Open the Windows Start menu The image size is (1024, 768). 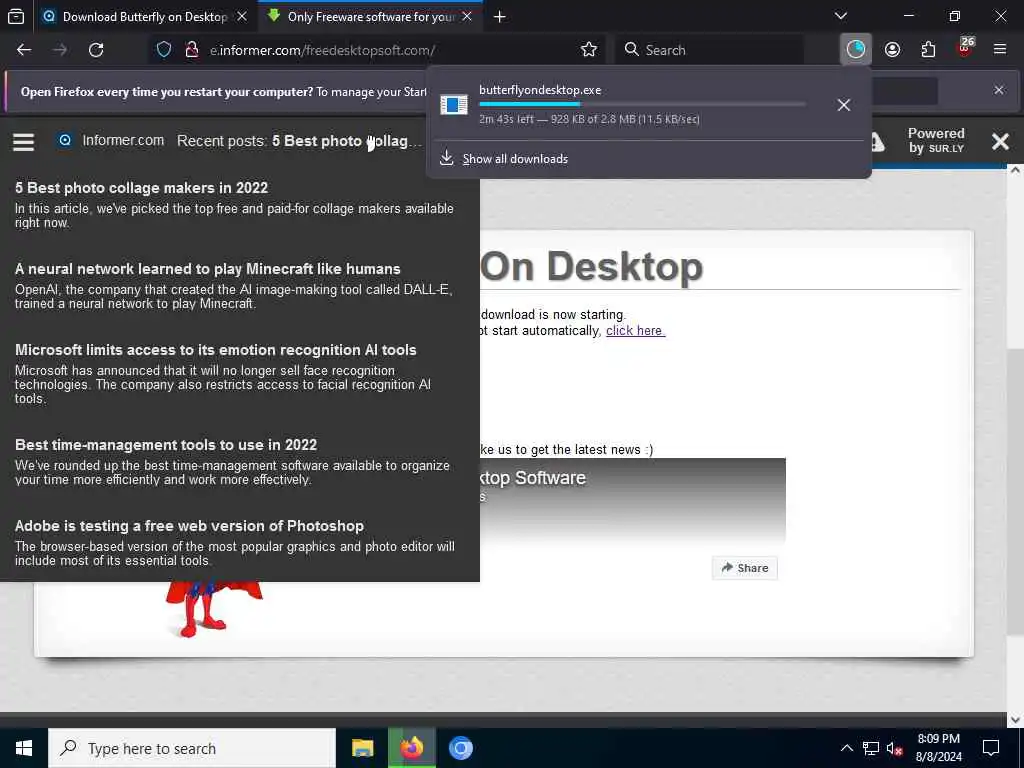pyautogui.click(x=24, y=748)
